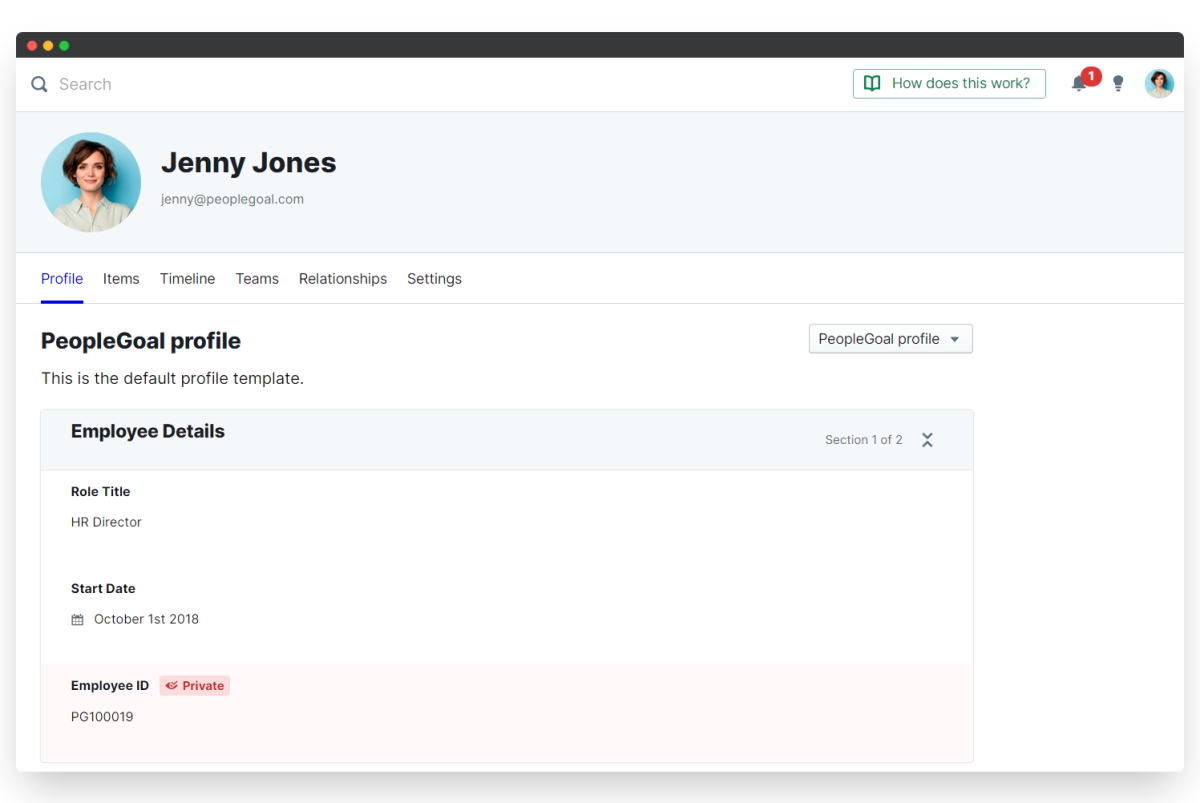Collapse the Employee Details section
This screenshot has width=1200, height=803.
pyautogui.click(x=927, y=440)
